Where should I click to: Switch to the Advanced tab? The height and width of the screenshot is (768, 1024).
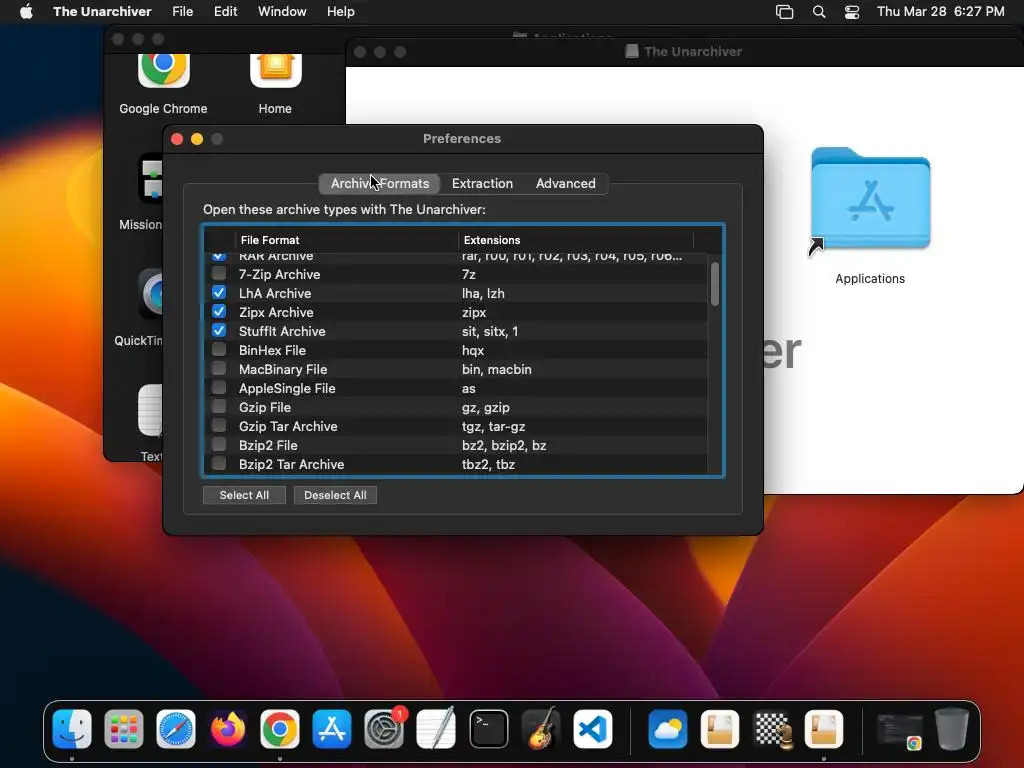point(566,184)
